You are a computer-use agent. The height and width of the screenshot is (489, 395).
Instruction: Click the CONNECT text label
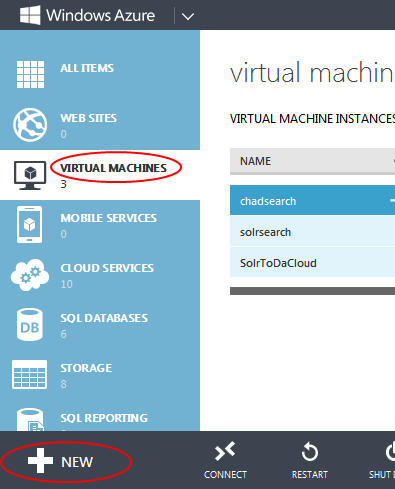(225, 474)
